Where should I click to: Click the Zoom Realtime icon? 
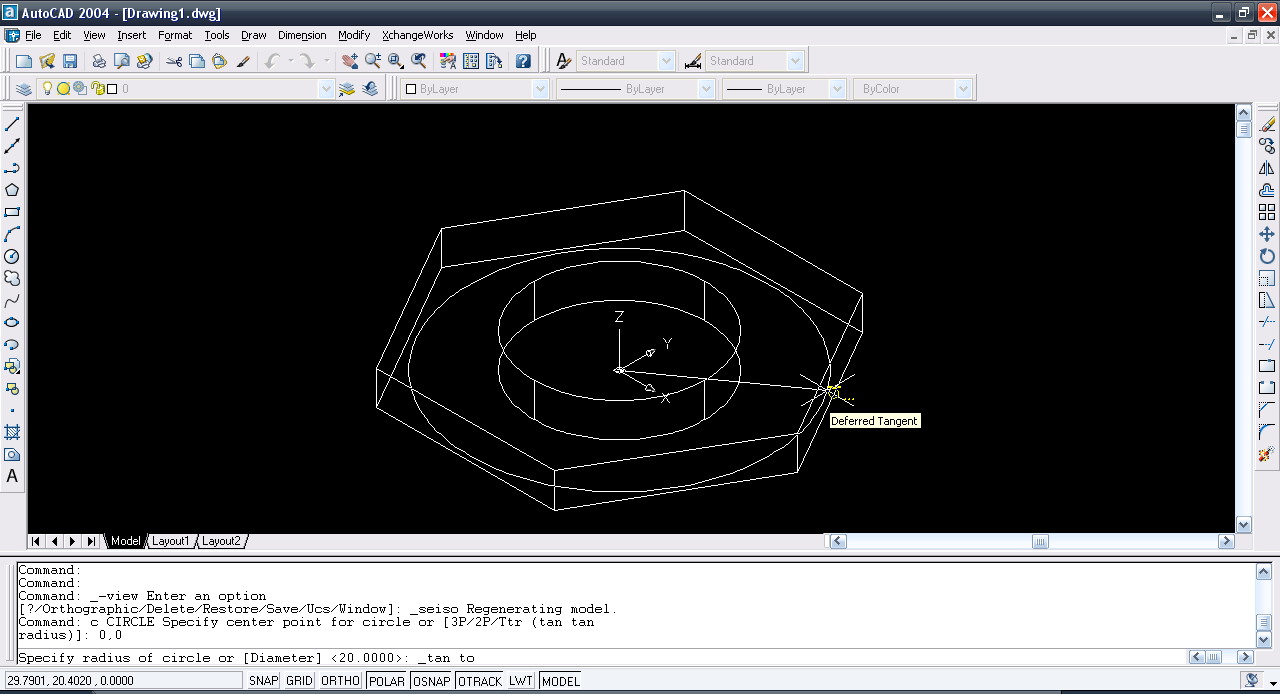(372, 61)
